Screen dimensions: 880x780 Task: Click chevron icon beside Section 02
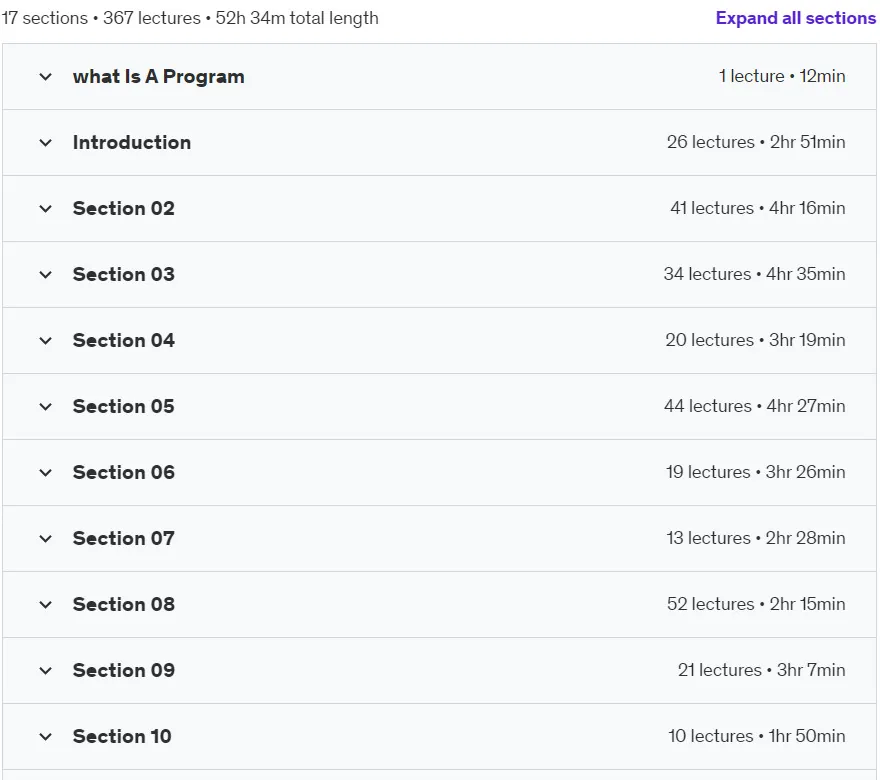[x=45, y=209]
